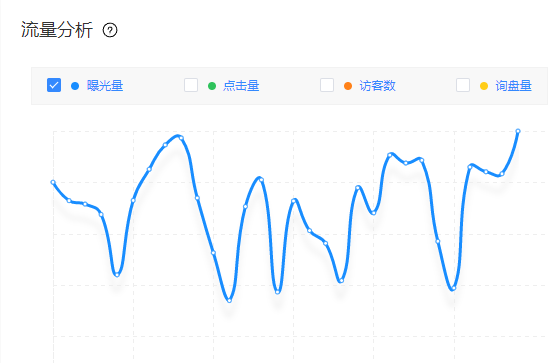
Task: Select the highest final data point on line
Action: (x=518, y=131)
